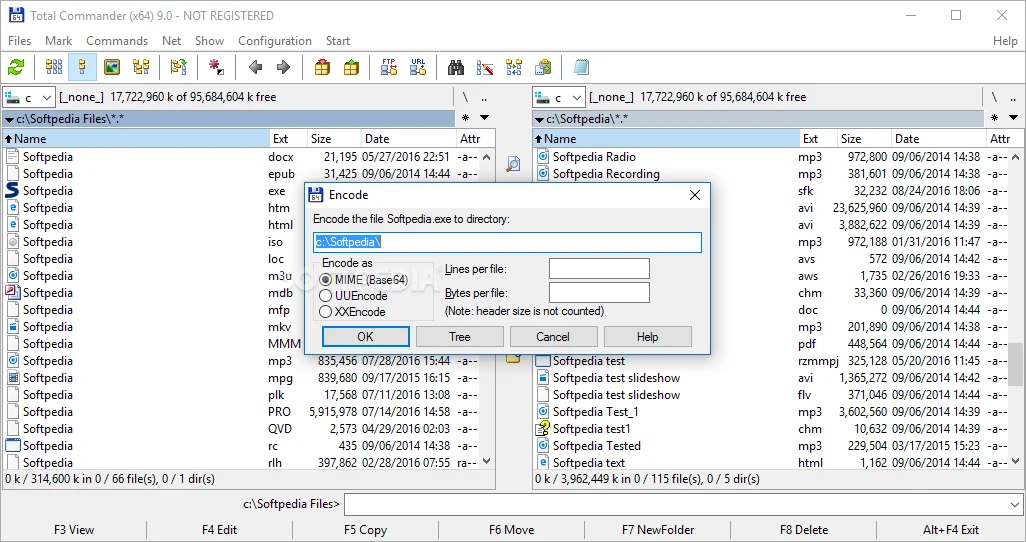1026x542 pixels.
Task: Open the FTP connect icon
Action: (x=389, y=67)
